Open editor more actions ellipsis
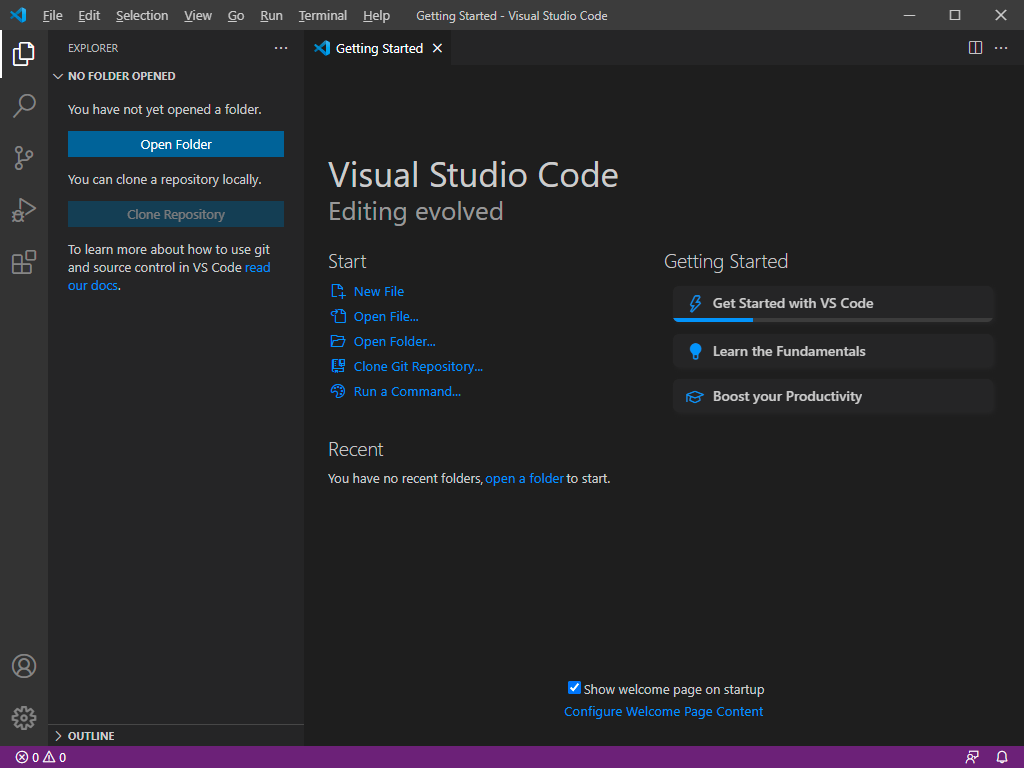Viewport: 1024px width, 768px height. tap(1001, 48)
